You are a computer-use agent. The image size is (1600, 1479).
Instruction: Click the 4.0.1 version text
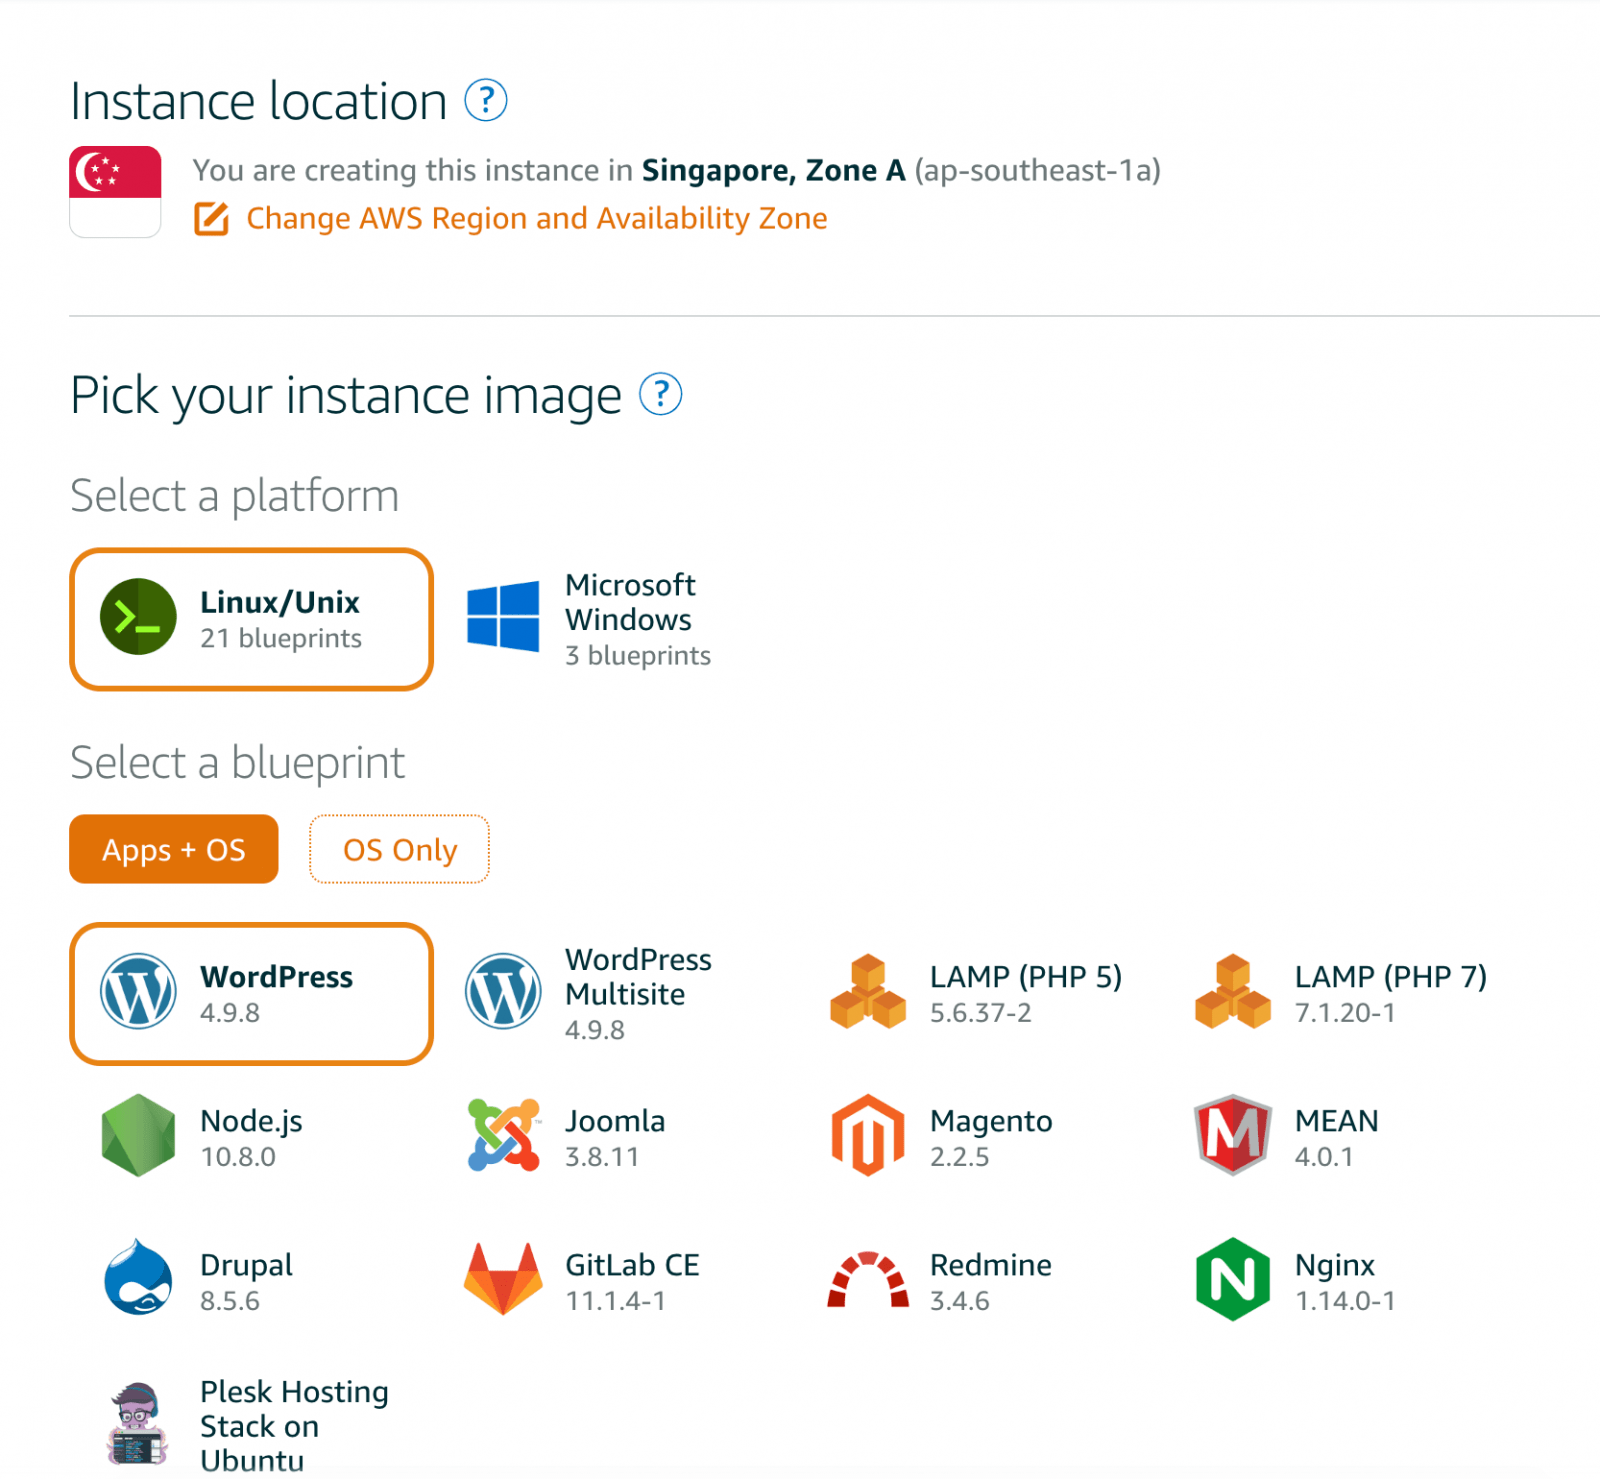coord(1324,1156)
